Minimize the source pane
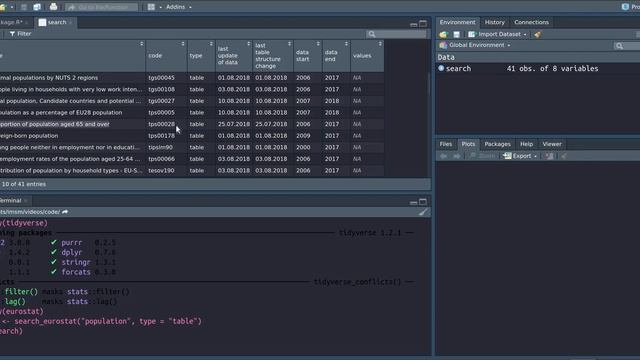The height and width of the screenshot is (360, 640). (413, 24)
